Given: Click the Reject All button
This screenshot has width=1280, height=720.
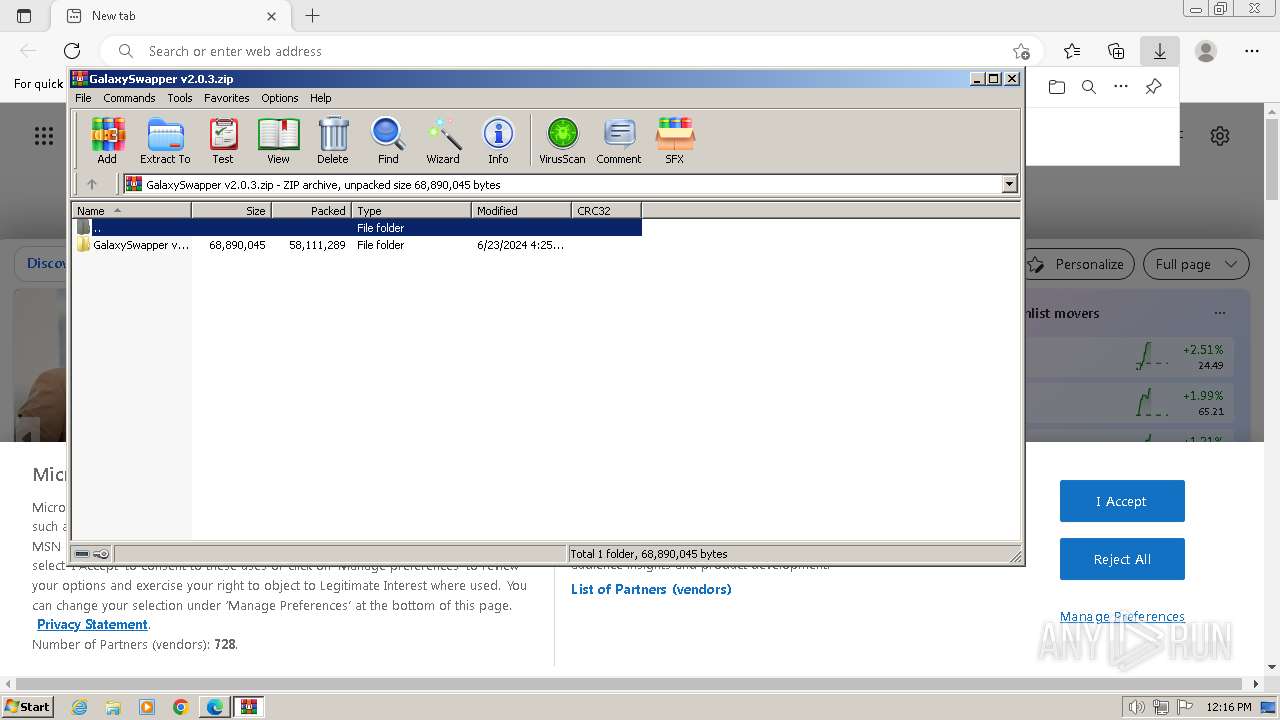Looking at the screenshot, I should pyautogui.click(x=1122, y=559).
